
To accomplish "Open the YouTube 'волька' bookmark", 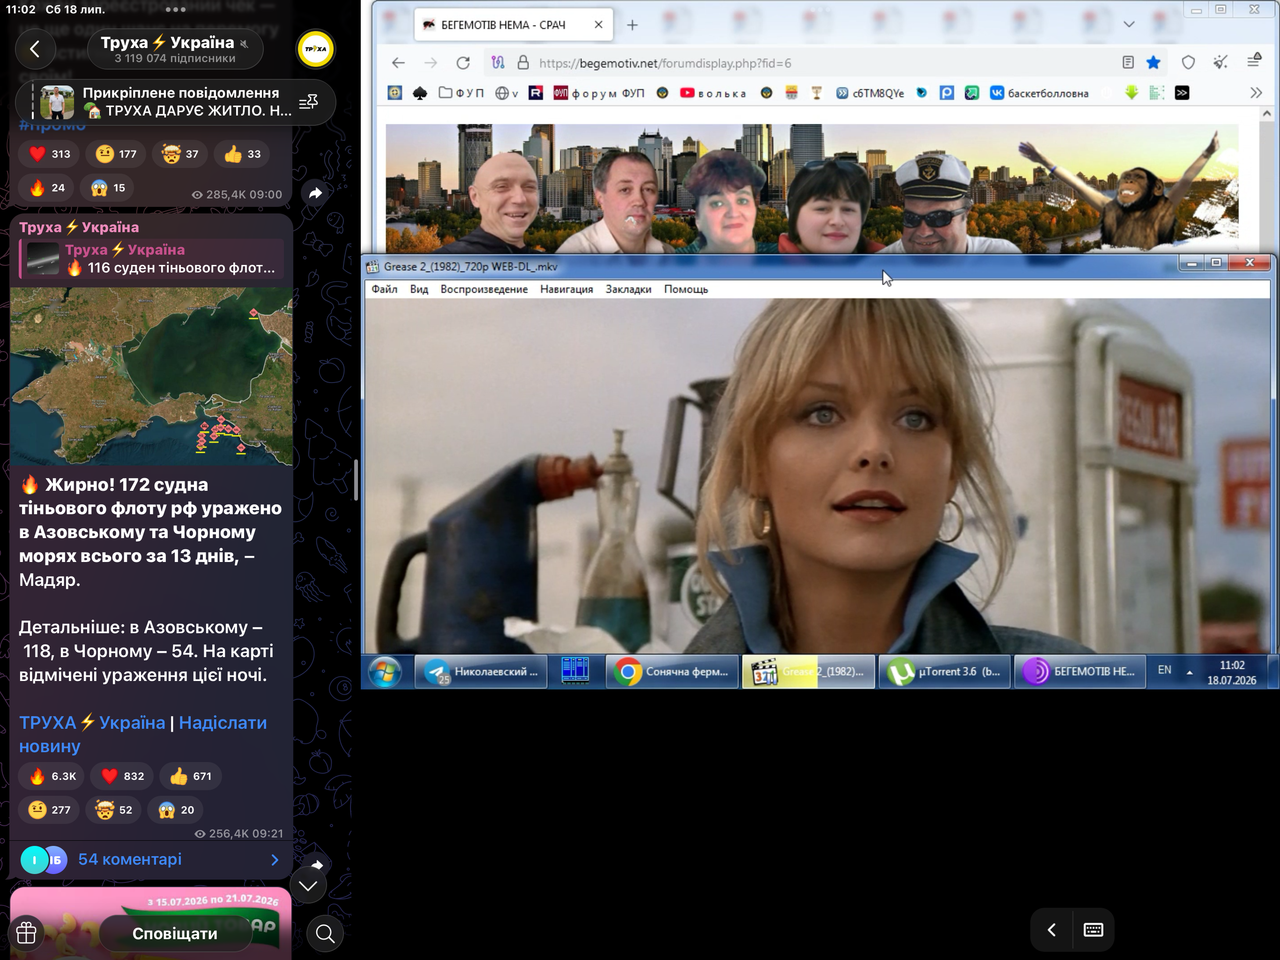I will point(713,93).
